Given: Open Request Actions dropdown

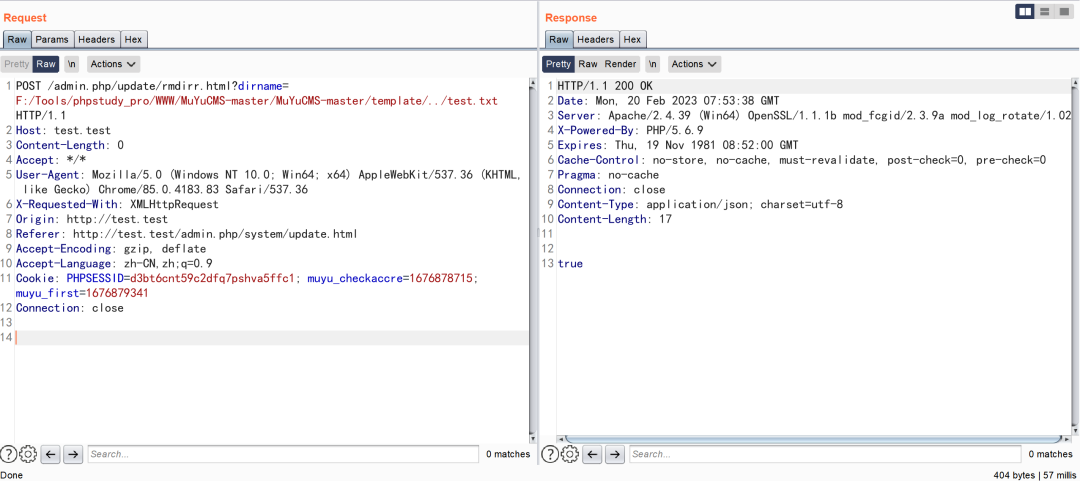Looking at the screenshot, I should pyautogui.click(x=114, y=64).
